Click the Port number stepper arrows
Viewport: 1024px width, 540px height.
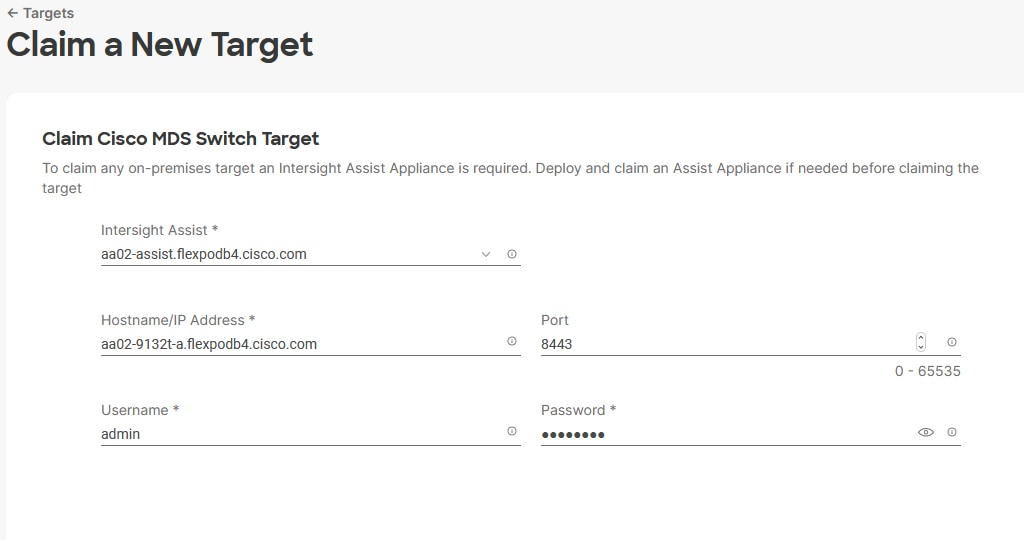[921, 342]
